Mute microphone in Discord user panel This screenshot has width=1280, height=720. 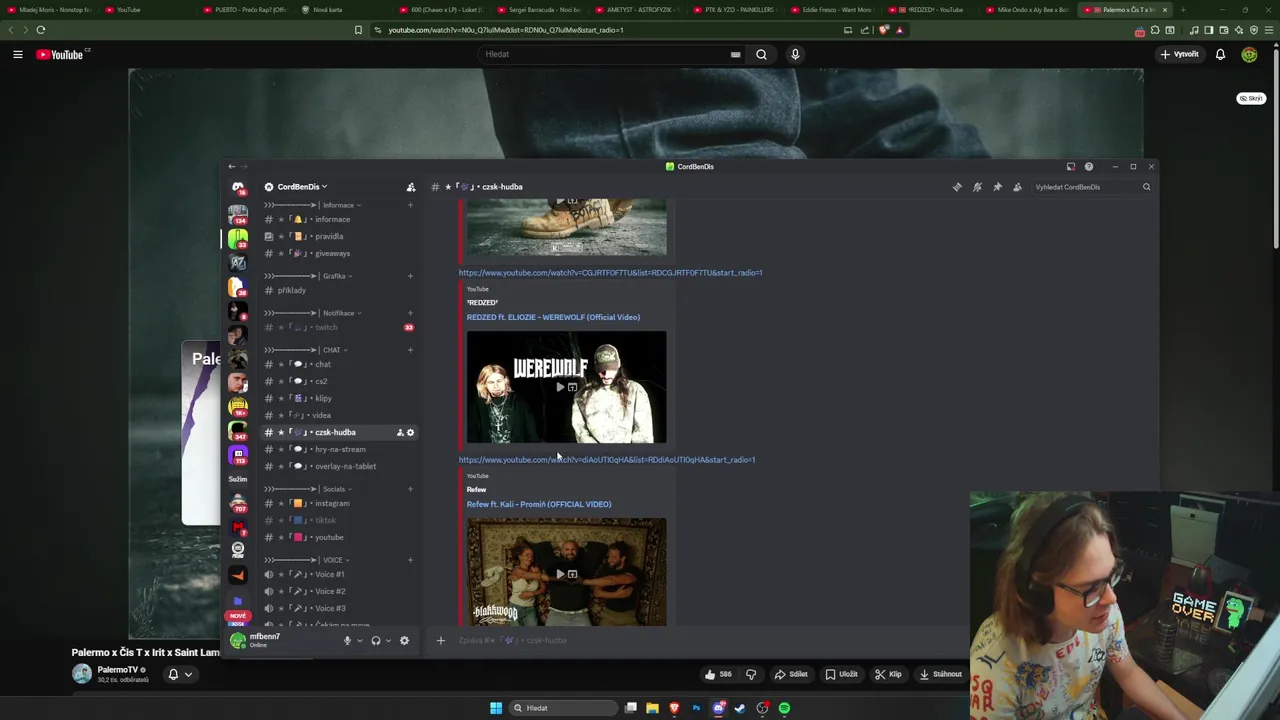[347, 641]
